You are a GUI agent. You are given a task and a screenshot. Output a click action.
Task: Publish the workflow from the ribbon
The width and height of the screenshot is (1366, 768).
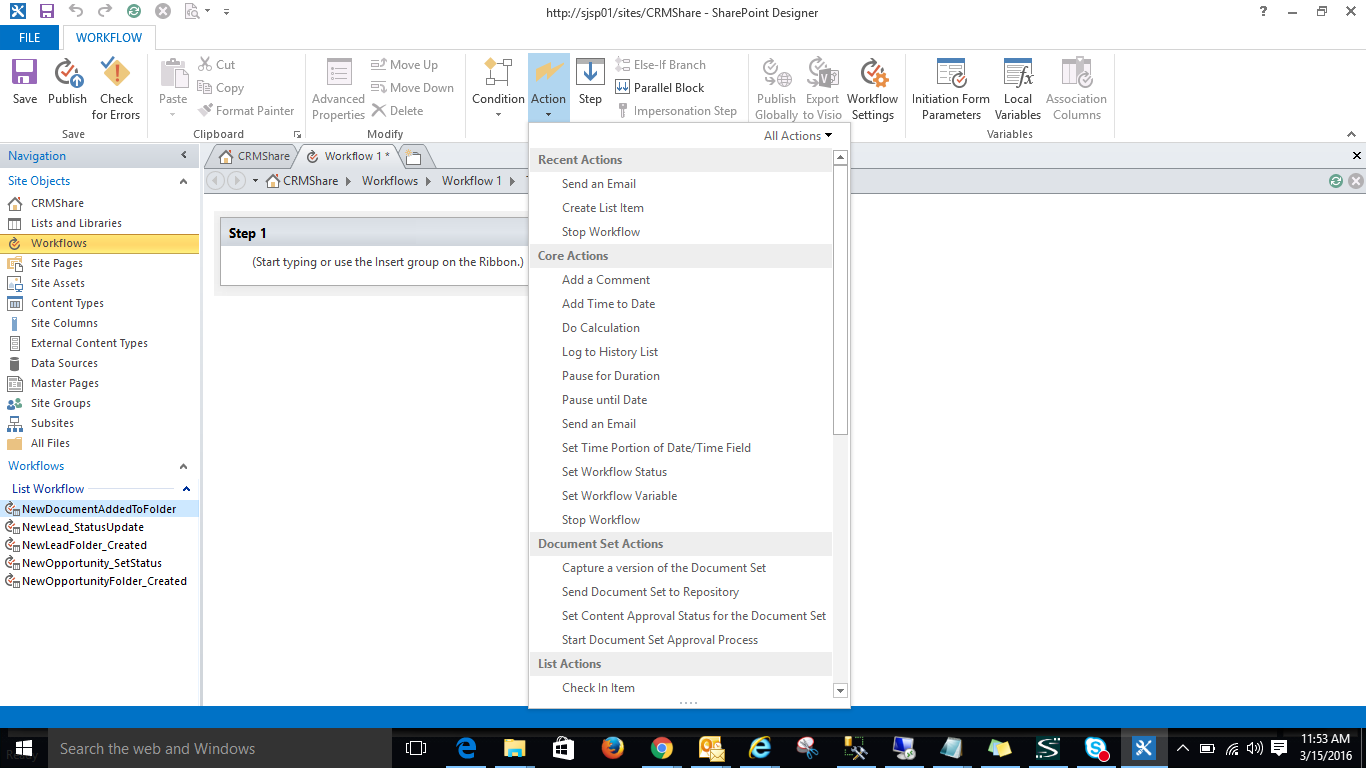tap(67, 82)
